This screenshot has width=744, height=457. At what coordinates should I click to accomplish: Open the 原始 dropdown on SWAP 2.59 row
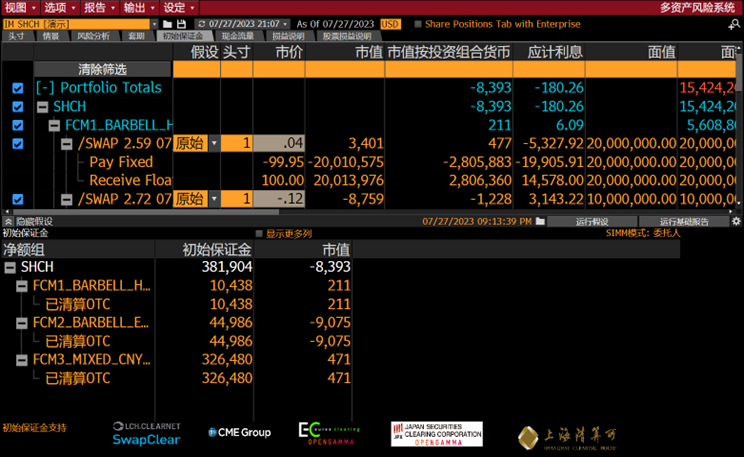[x=212, y=144]
